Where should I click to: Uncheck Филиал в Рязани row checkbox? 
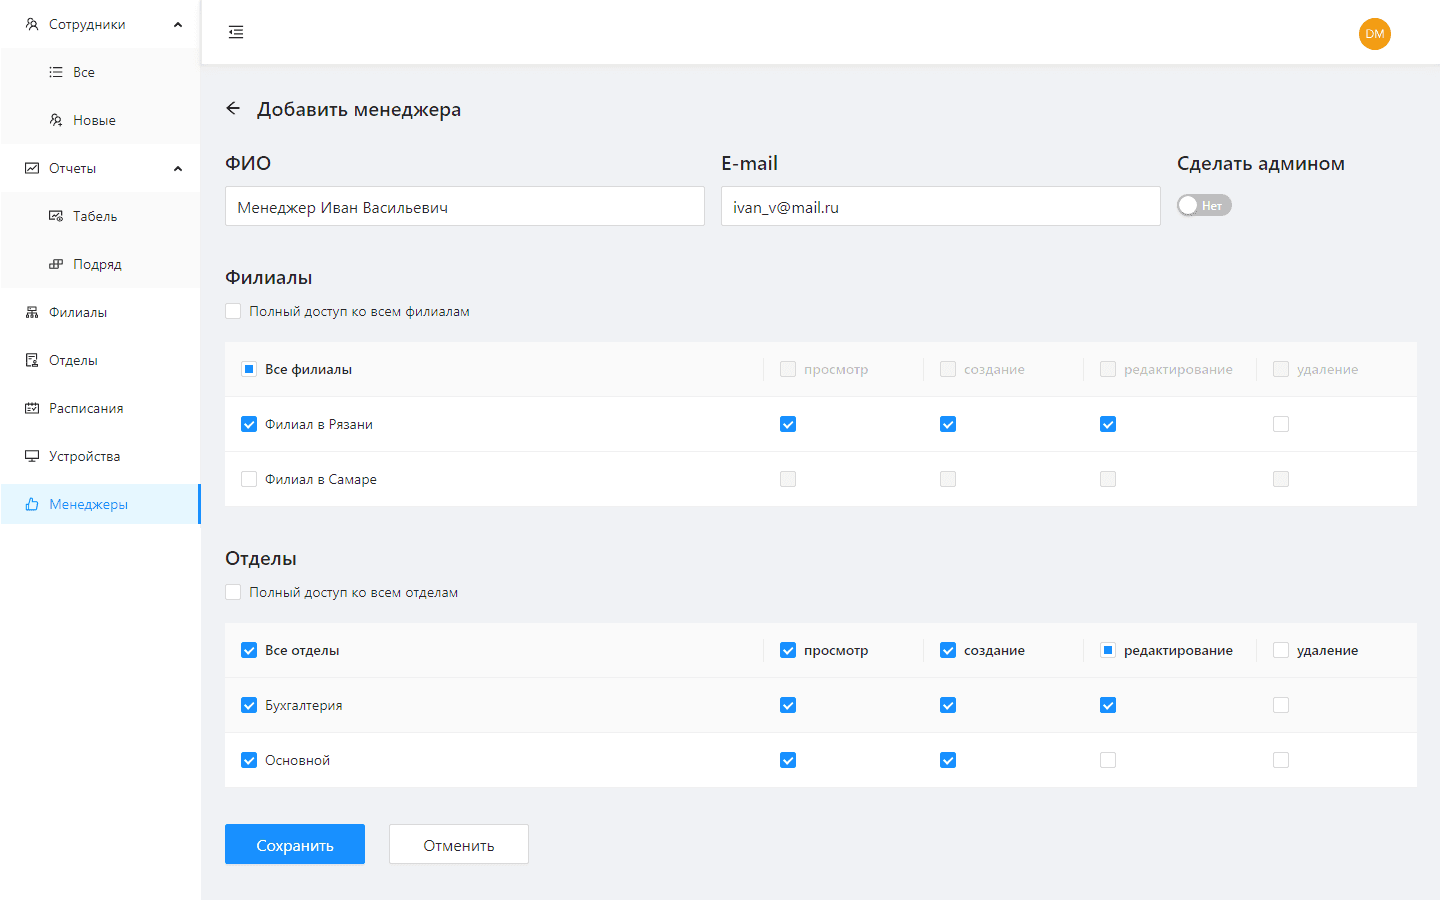tap(249, 424)
